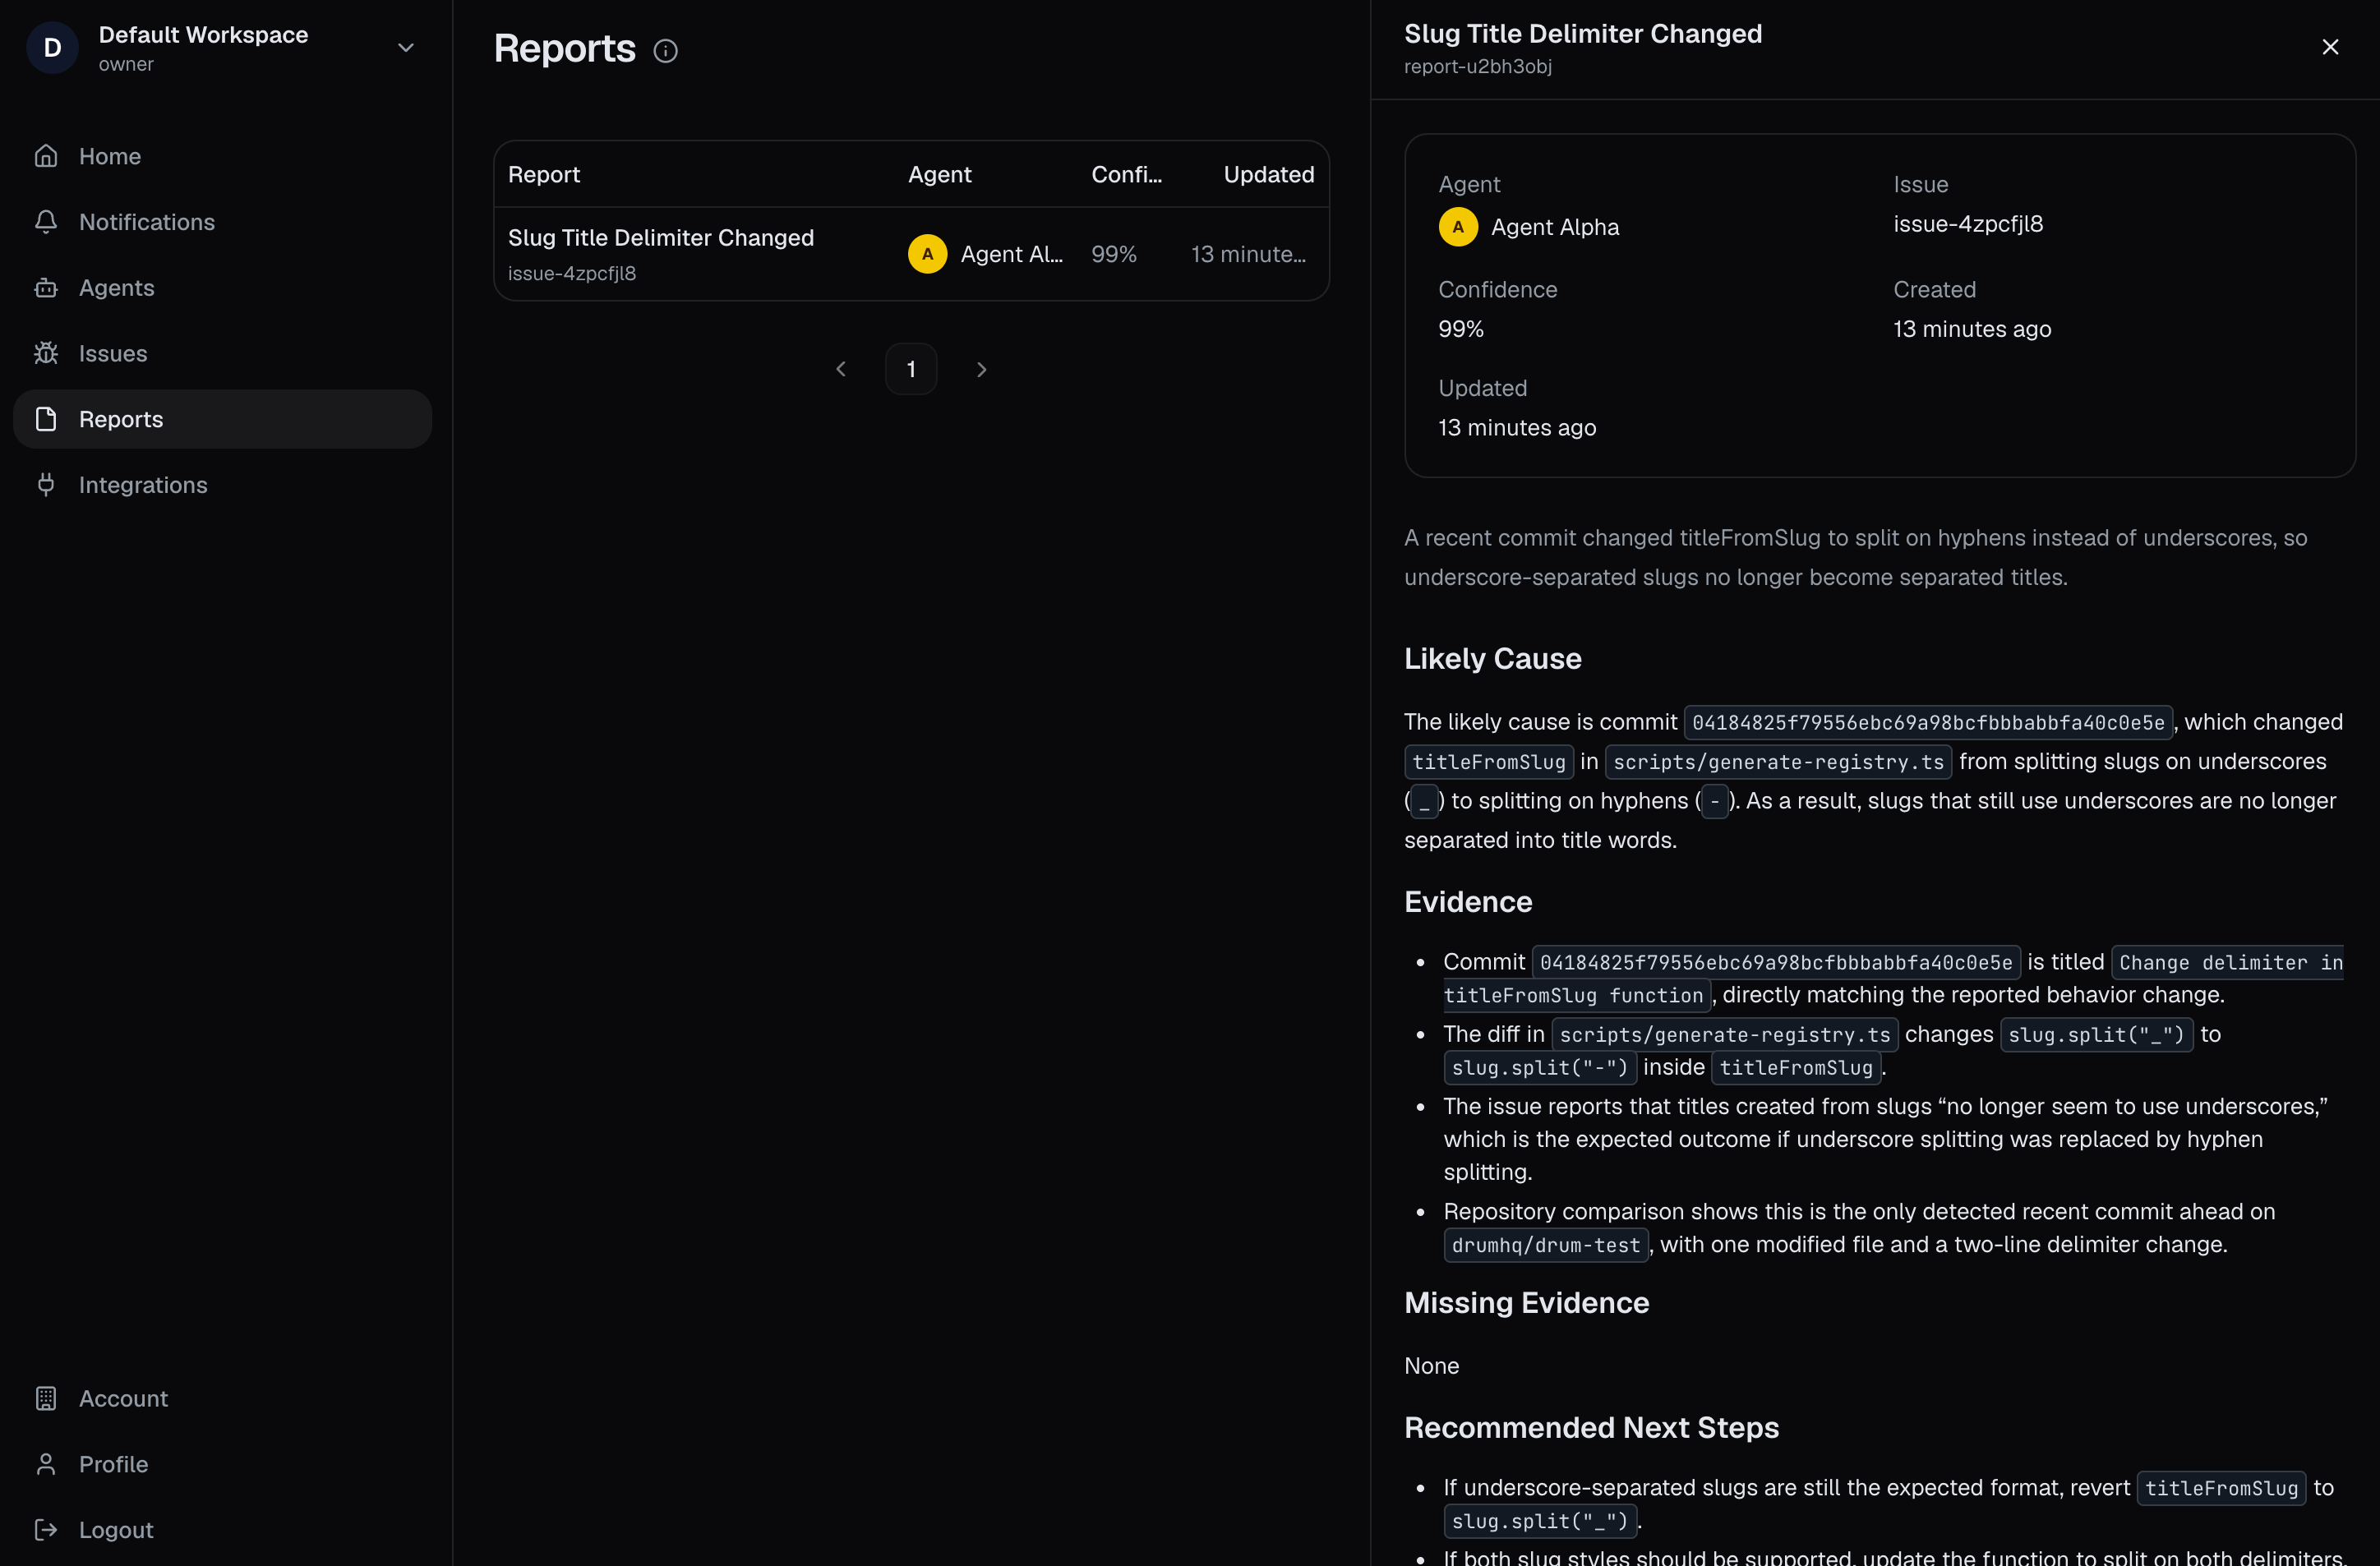Screen dimensions: 2380x1566
Task: Click the truncated Confidence column header
Action: point(1126,174)
